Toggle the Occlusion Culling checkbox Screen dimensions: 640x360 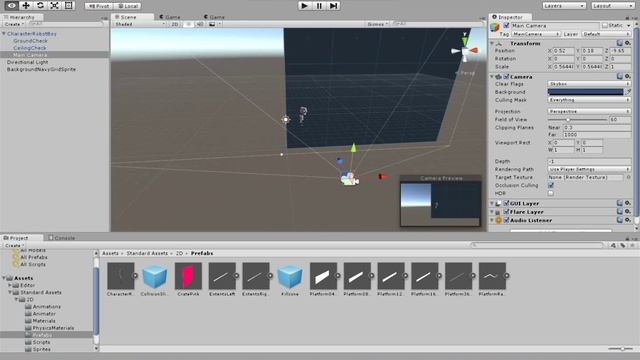coord(551,185)
